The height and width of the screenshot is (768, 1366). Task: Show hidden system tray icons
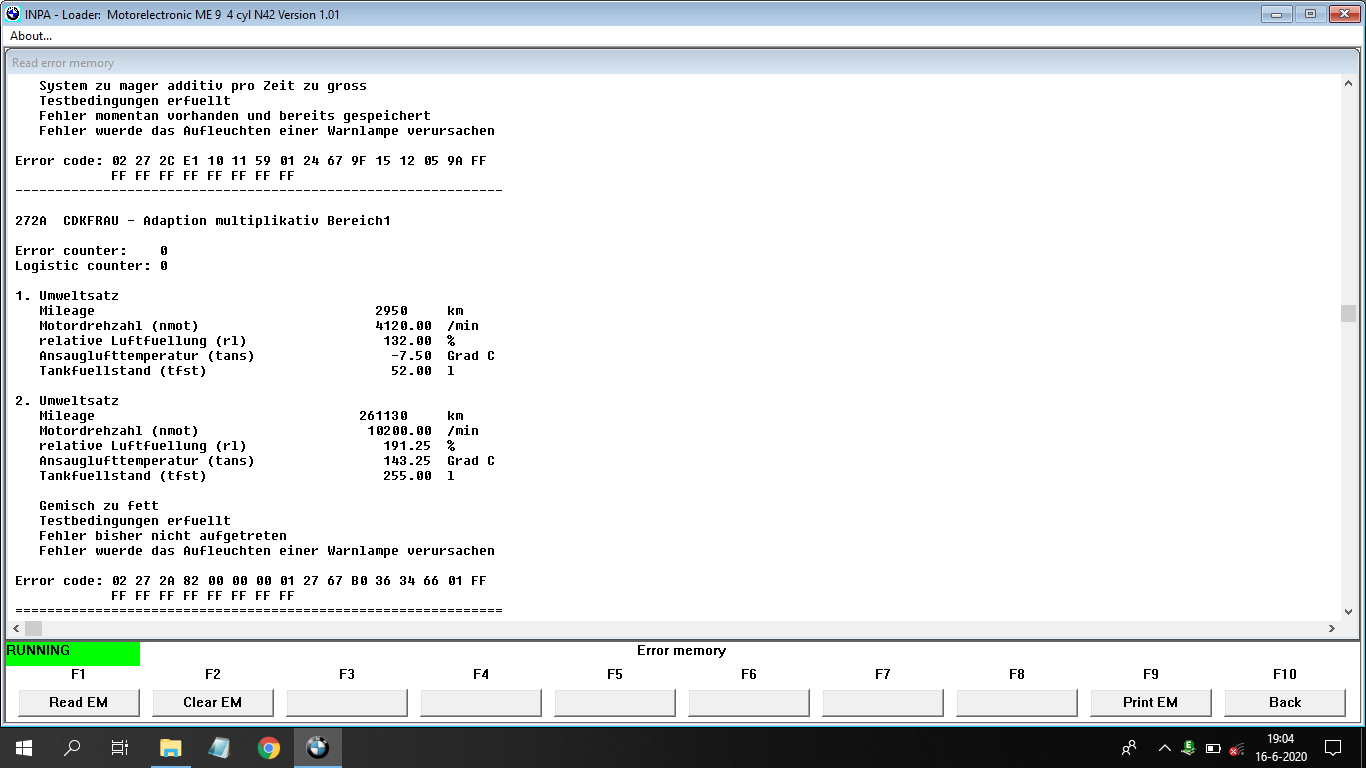pyautogui.click(x=1164, y=748)
